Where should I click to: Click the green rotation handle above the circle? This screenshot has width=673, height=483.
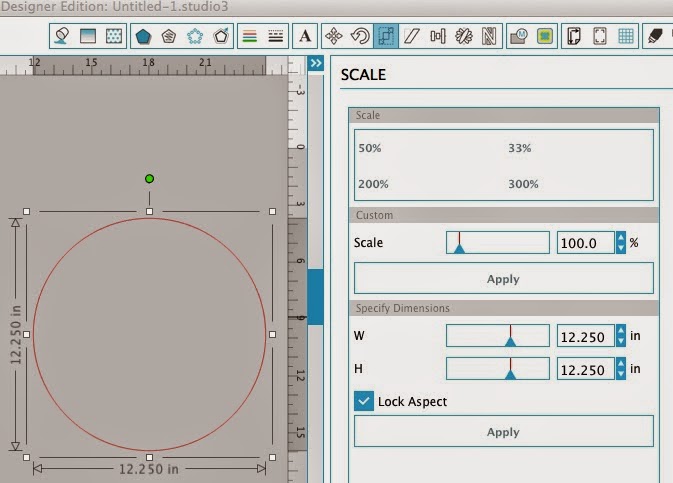click(x=149, y=179)
